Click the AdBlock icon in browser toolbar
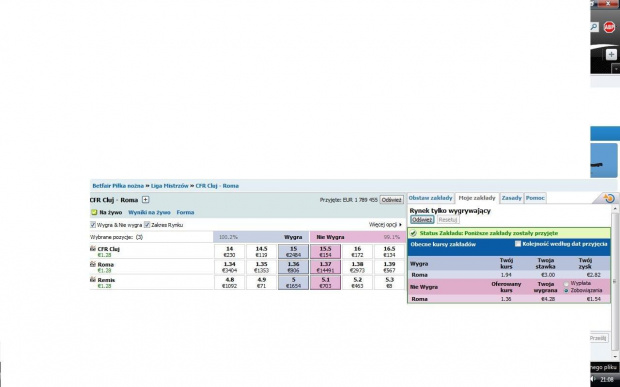620x387 pixels. pos(609,27)
